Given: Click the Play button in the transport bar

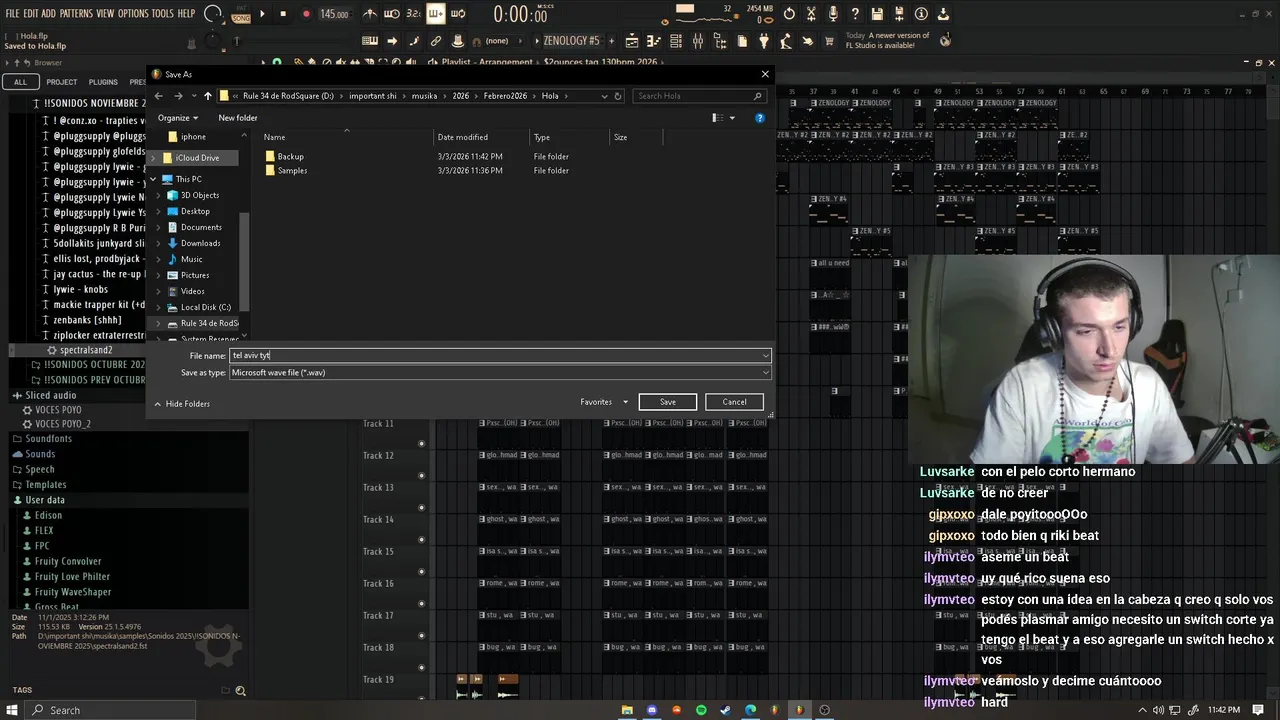Looking at the screenshot, I should [262, 14].
